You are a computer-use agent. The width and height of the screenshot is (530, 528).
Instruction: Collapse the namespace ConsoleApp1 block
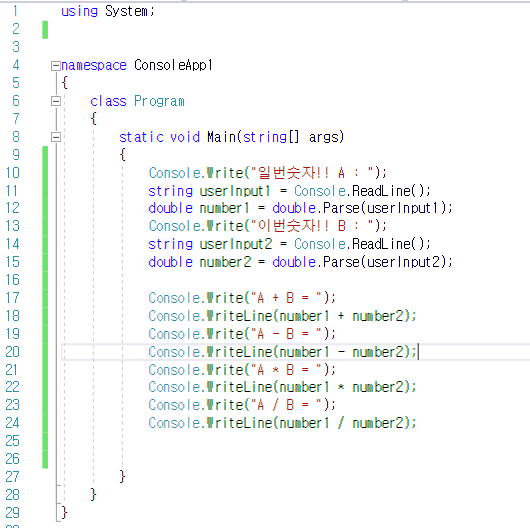click(x=56, y=66)
